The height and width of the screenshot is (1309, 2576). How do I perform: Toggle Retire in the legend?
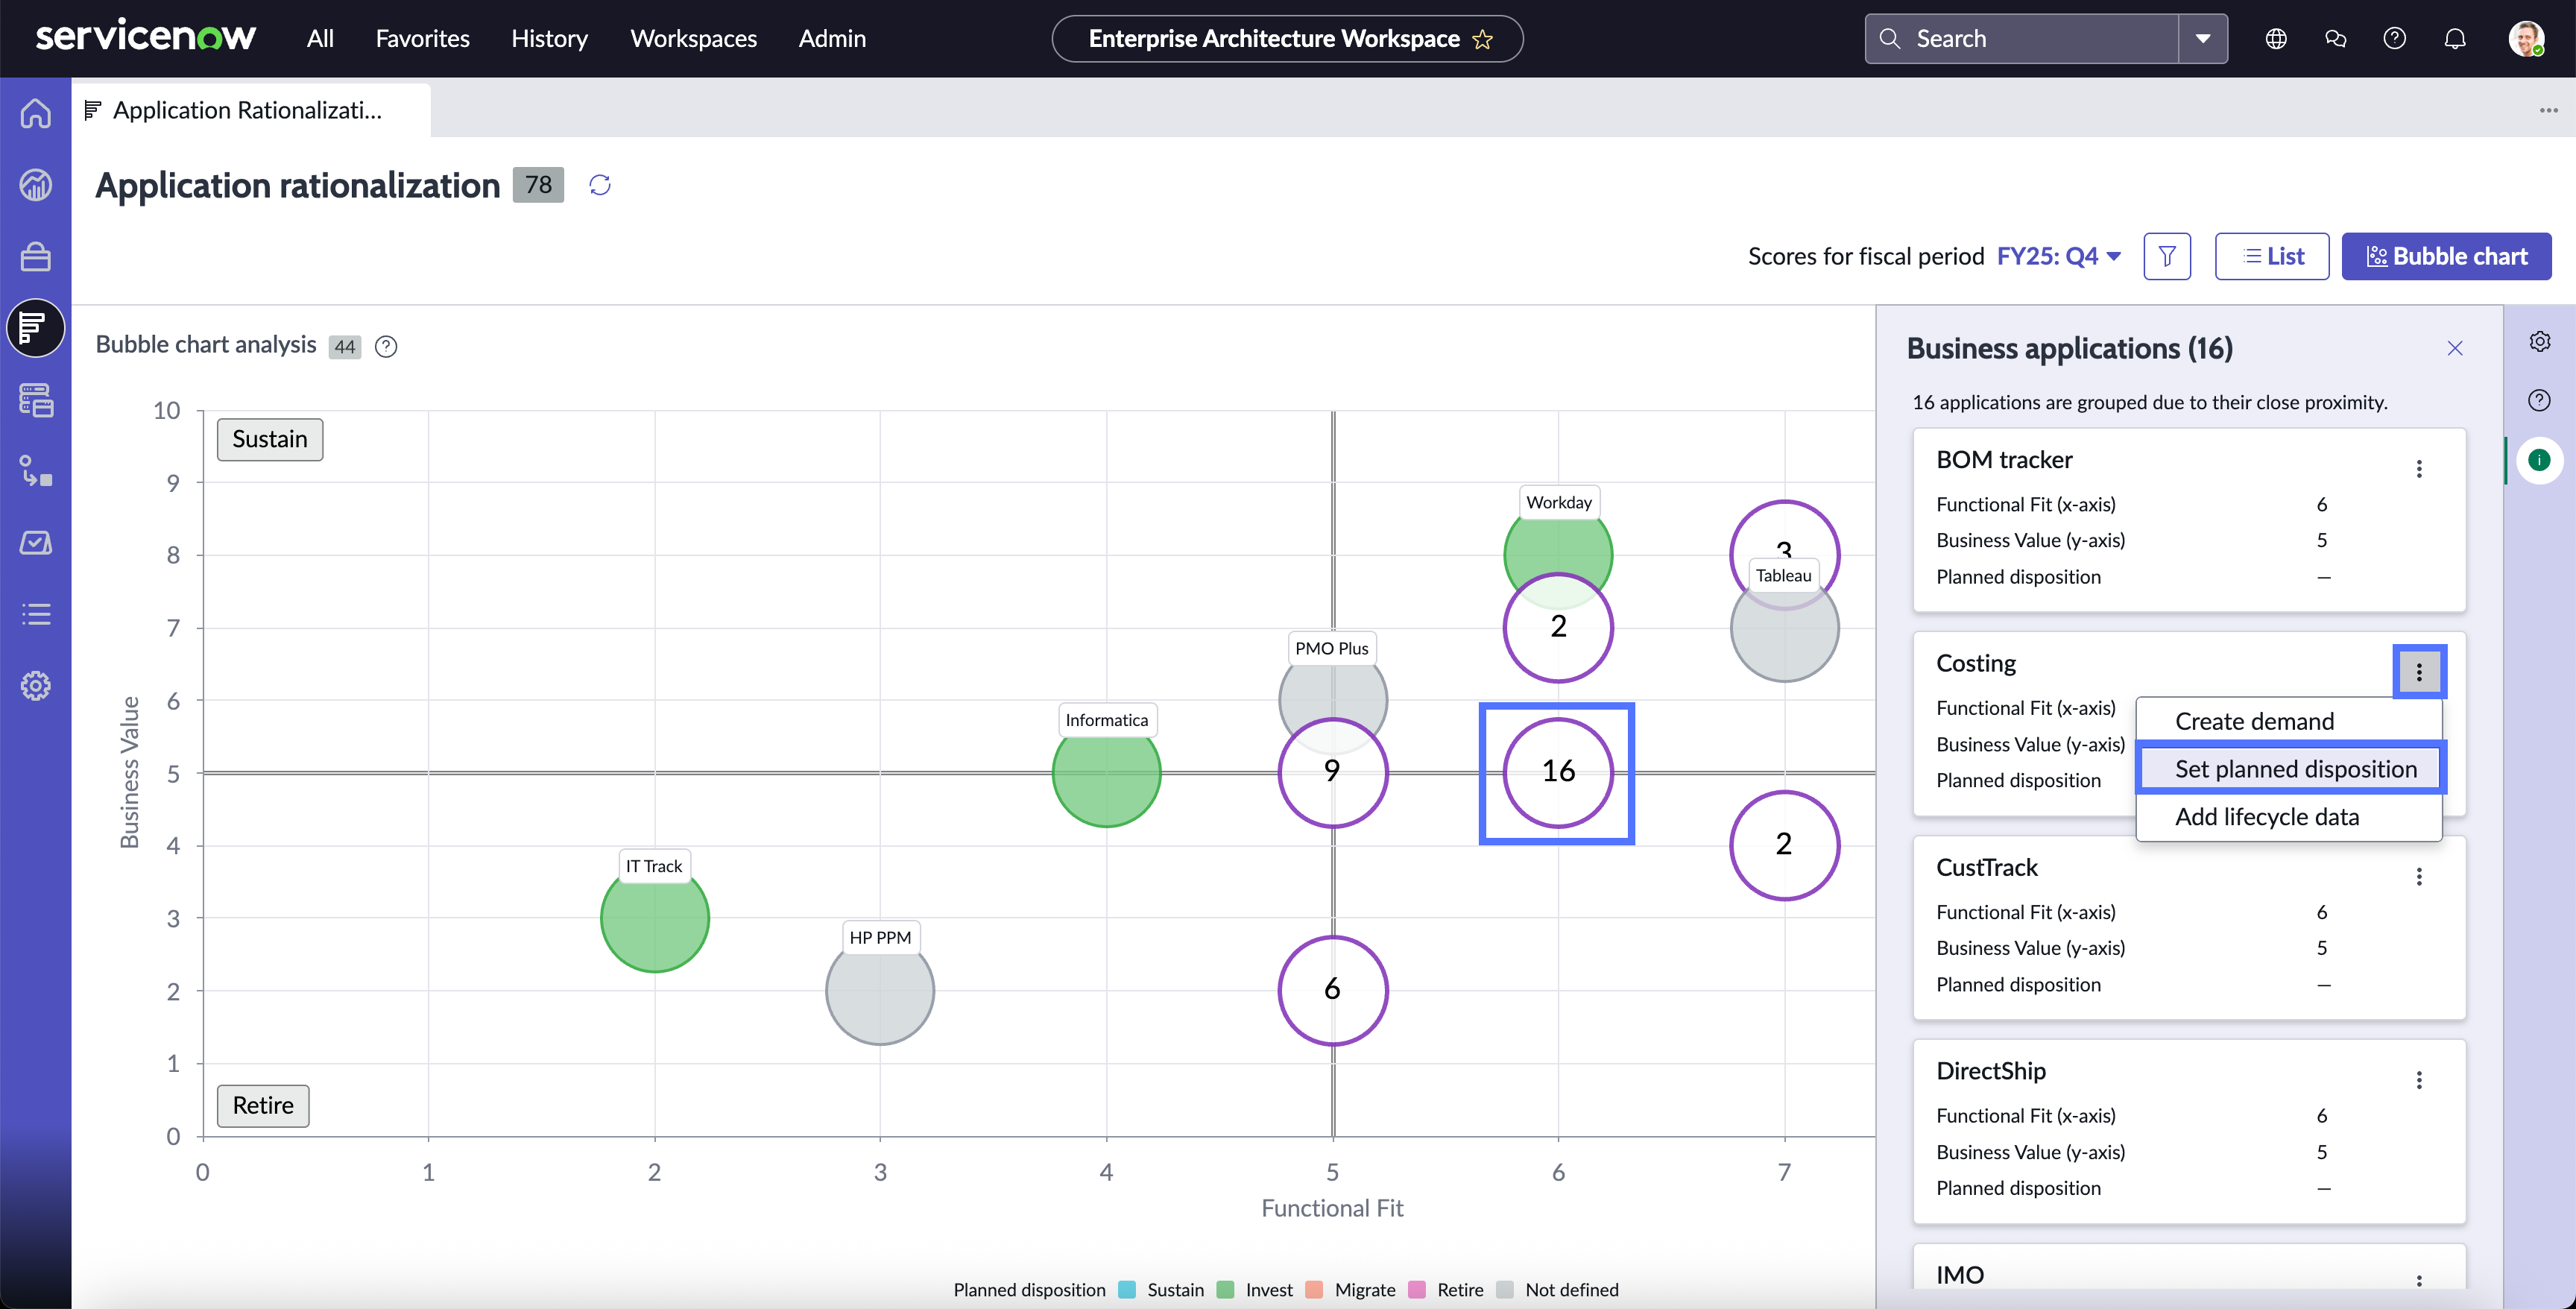coord(1446,1289)
